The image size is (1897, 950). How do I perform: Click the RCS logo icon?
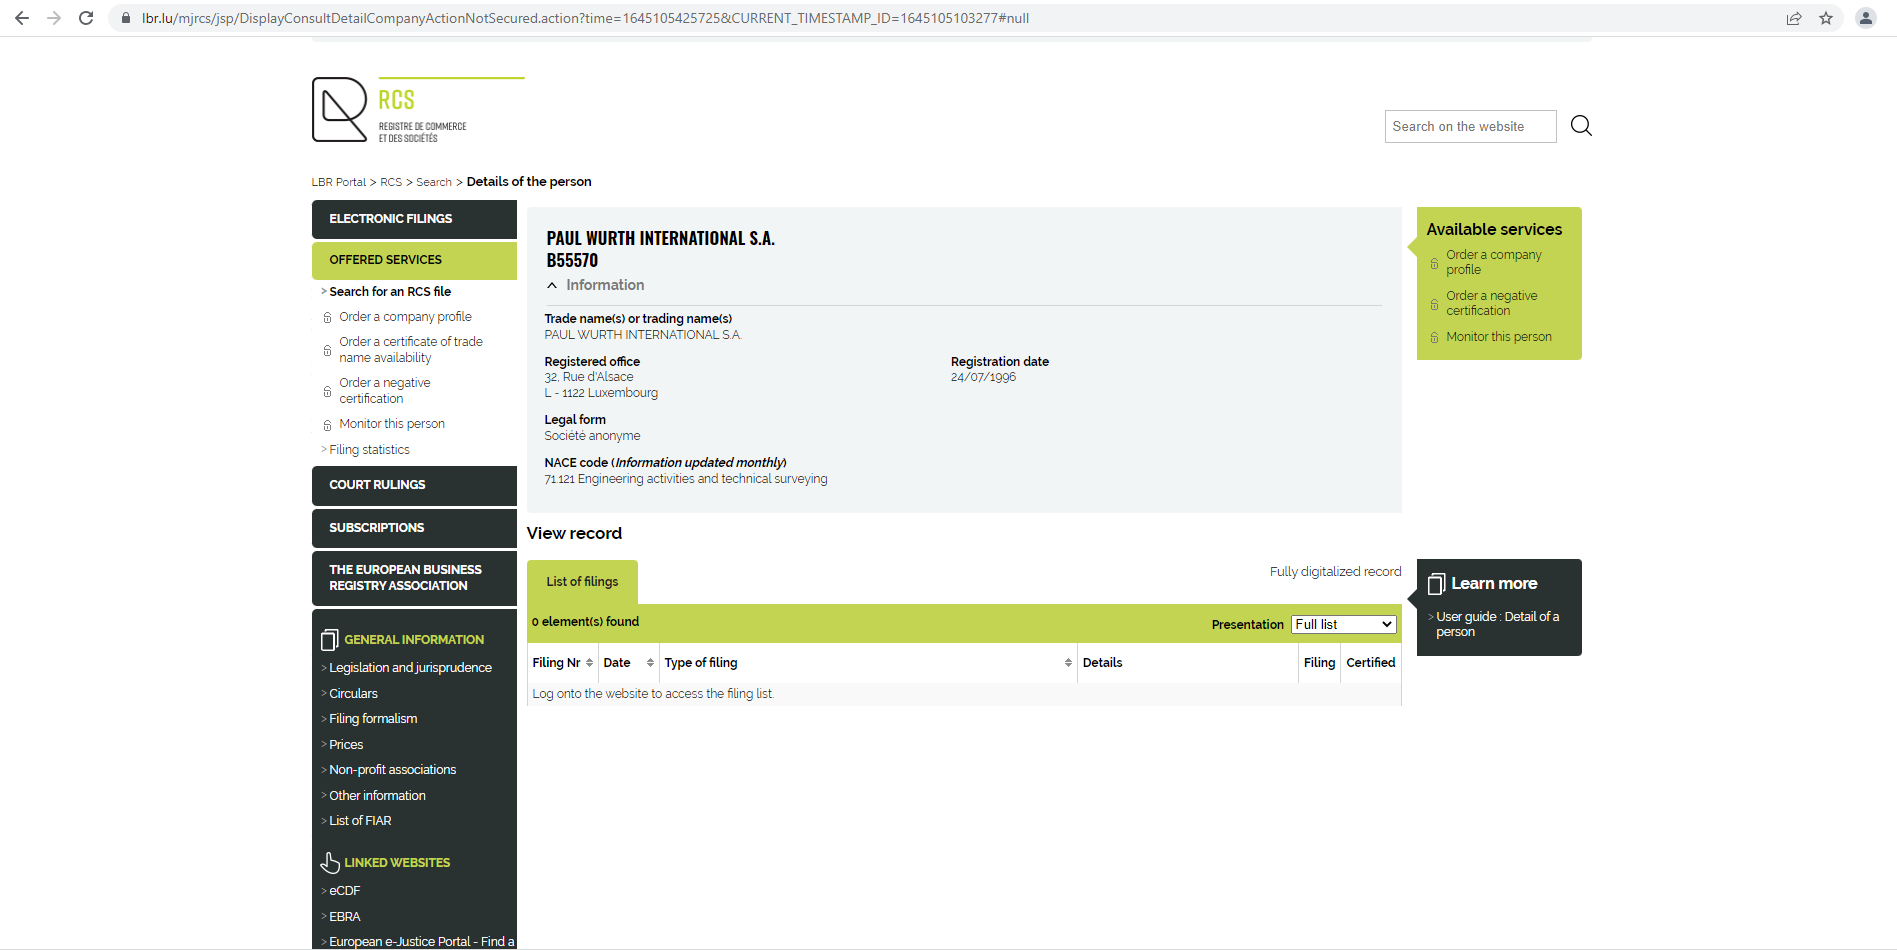tap(340, 110)
